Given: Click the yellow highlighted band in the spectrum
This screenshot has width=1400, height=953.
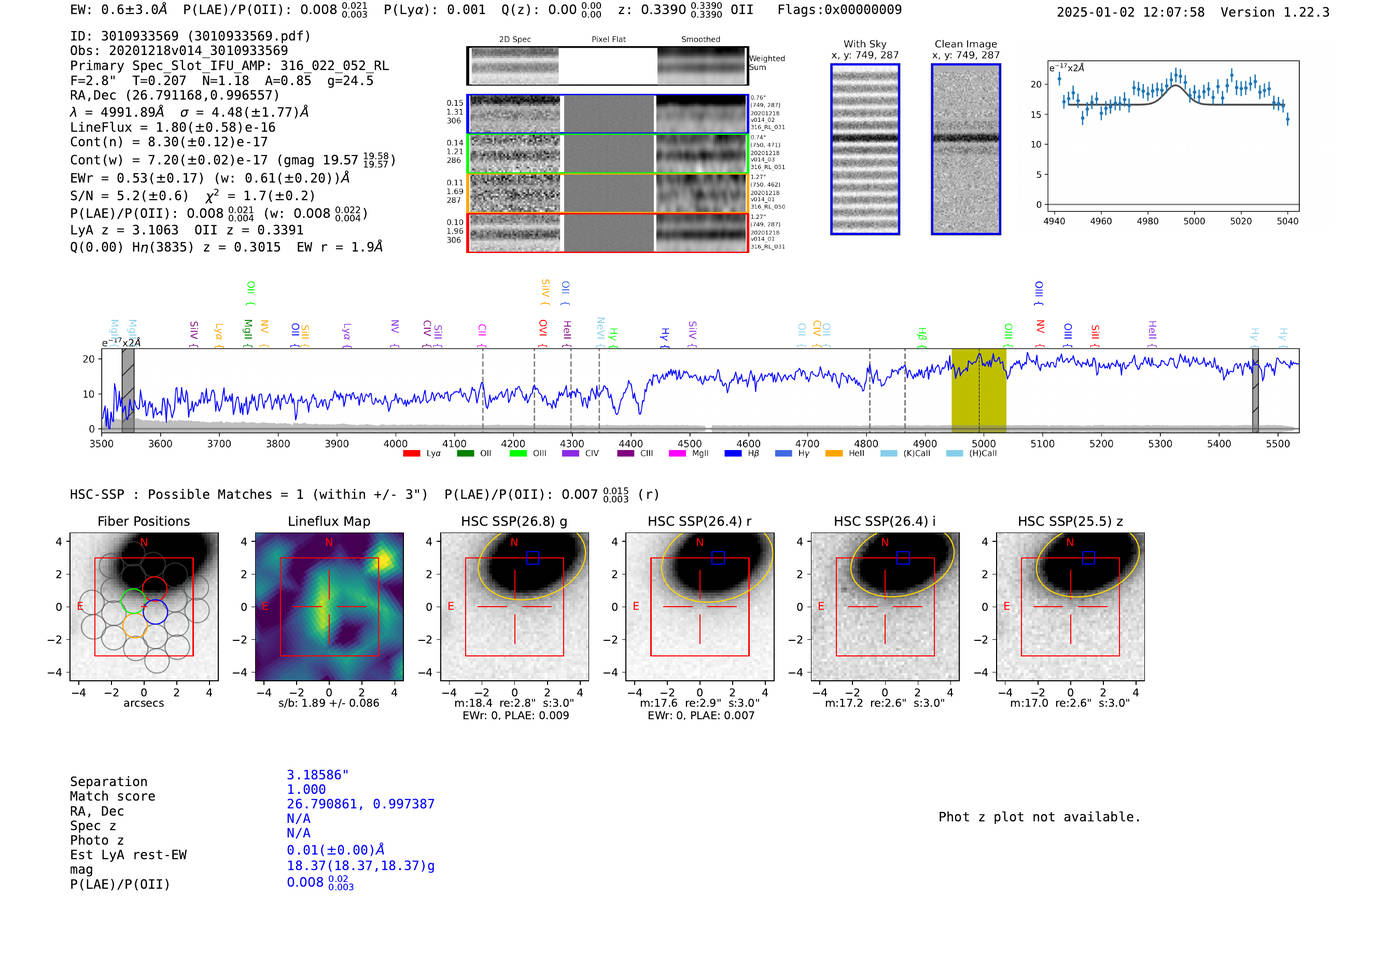Looking at the screenshot, I should 979,390.
